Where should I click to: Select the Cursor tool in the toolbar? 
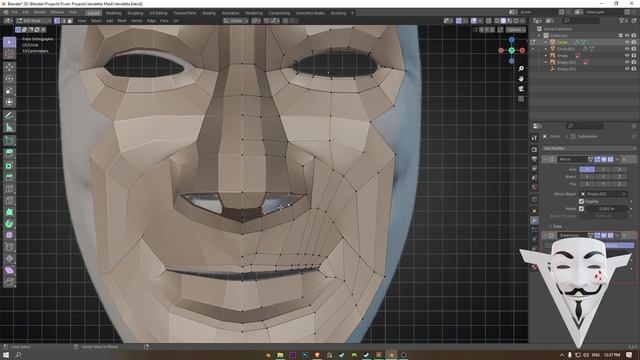(9, 54)
